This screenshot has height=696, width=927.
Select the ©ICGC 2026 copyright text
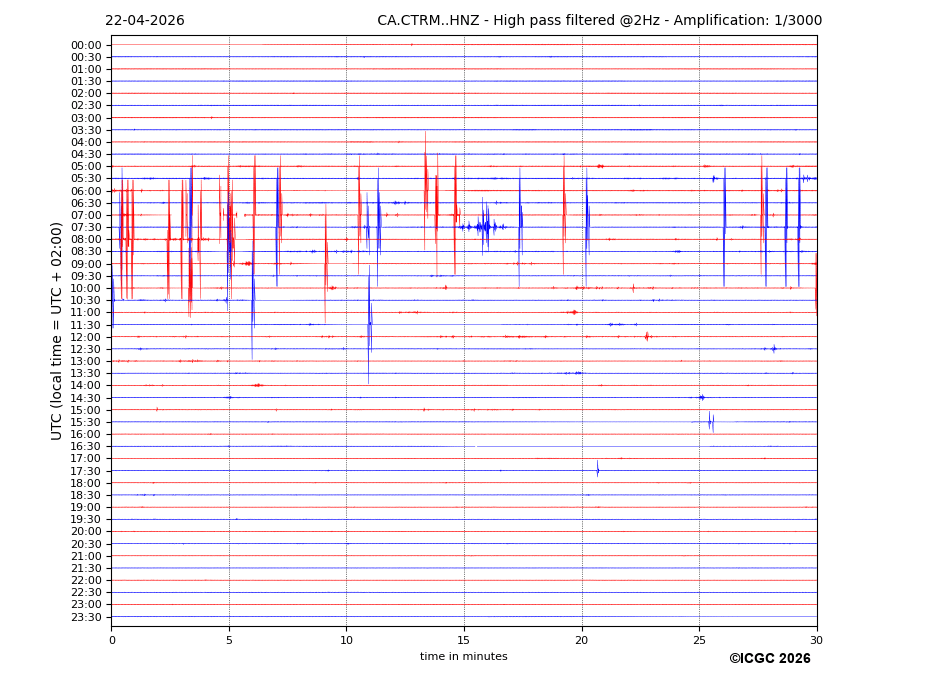[769, 659]
